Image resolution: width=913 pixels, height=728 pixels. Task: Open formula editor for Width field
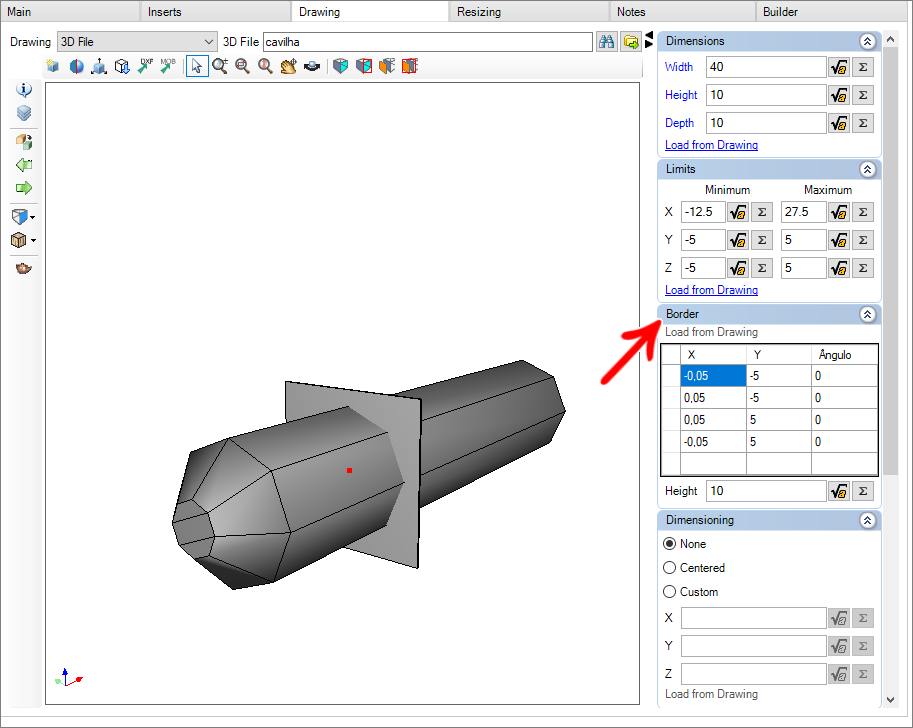839,67
